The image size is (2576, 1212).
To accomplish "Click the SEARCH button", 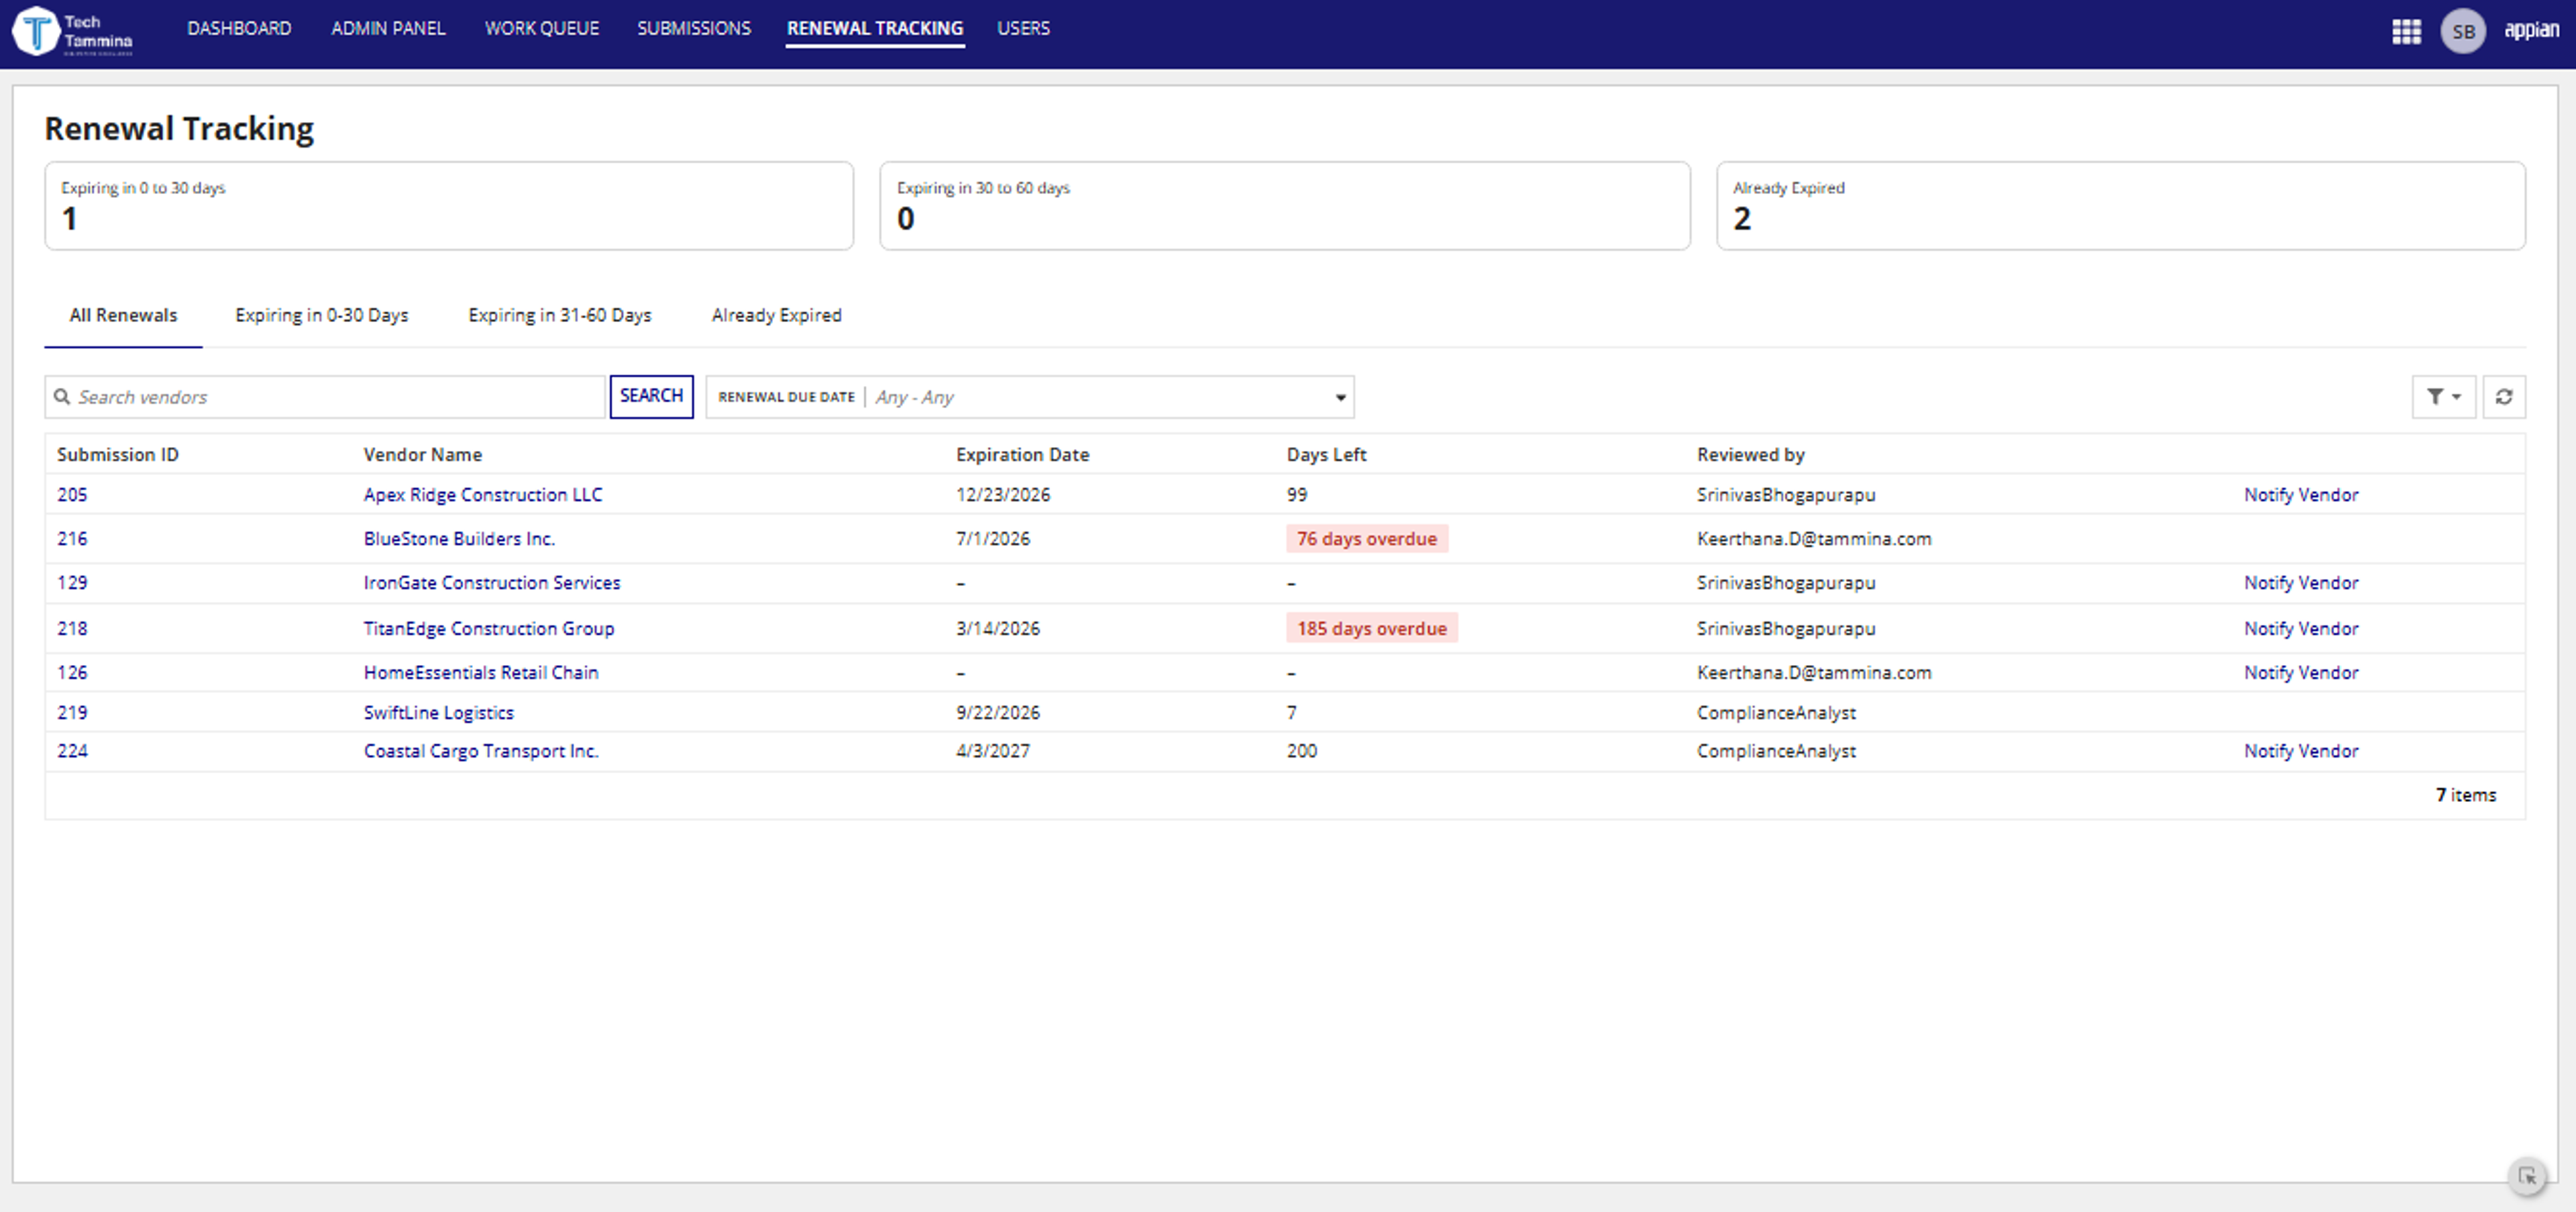I will (x=651, y=396).
